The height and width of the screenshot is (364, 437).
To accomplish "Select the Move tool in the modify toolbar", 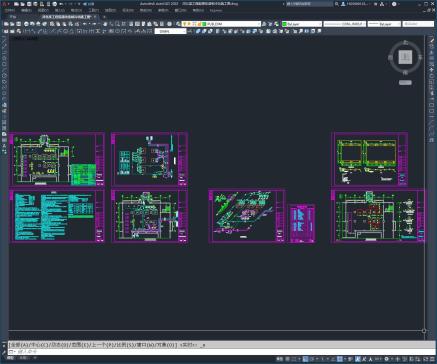I will pos(431,70).
